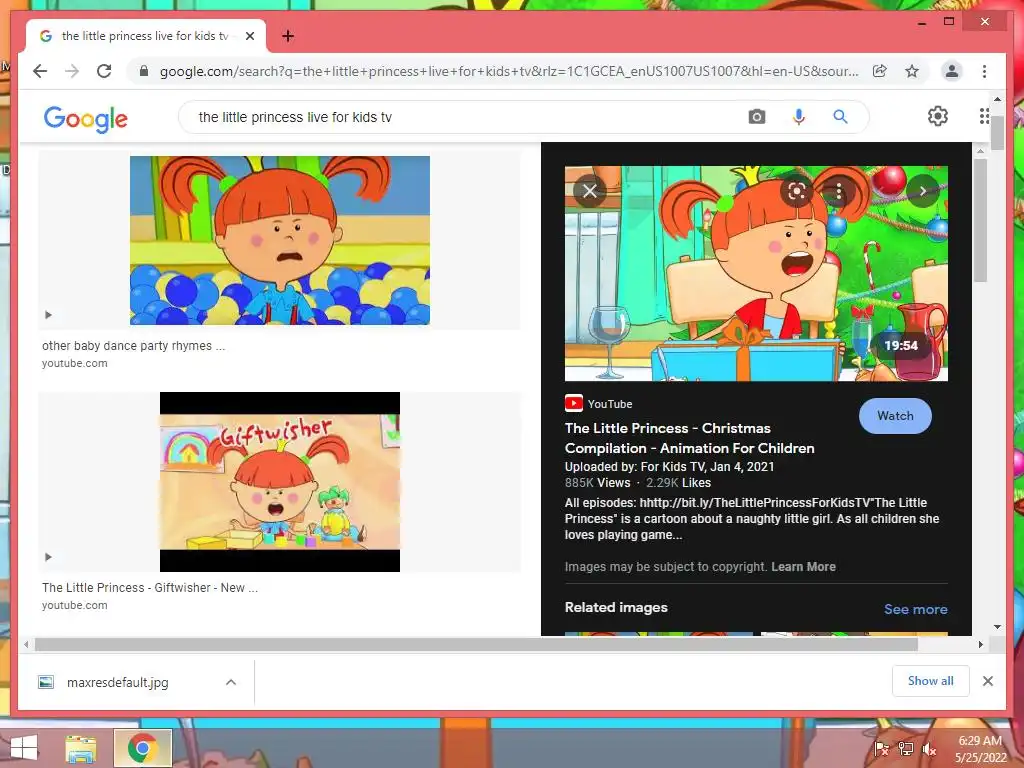
Task: Share this page from the address bar
Action: click(x=880, y=71)
